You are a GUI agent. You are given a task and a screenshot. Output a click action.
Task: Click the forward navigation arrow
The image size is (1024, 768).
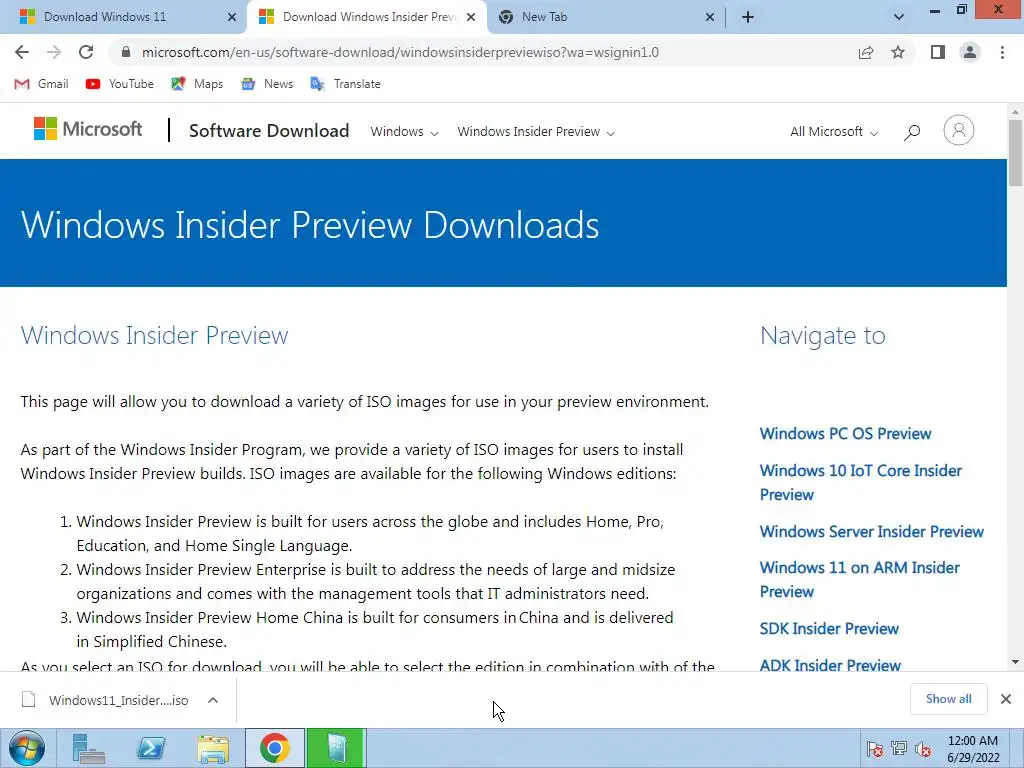54,52
